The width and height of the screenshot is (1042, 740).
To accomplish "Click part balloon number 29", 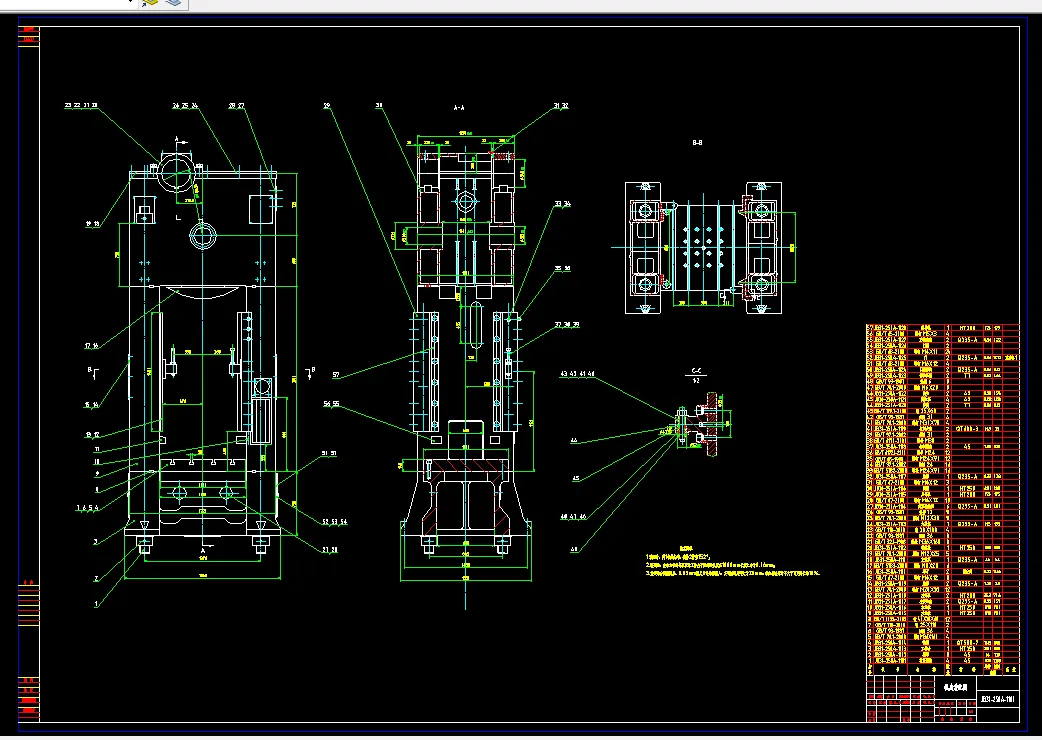I will pyautogui.click(x=327, y=106).
